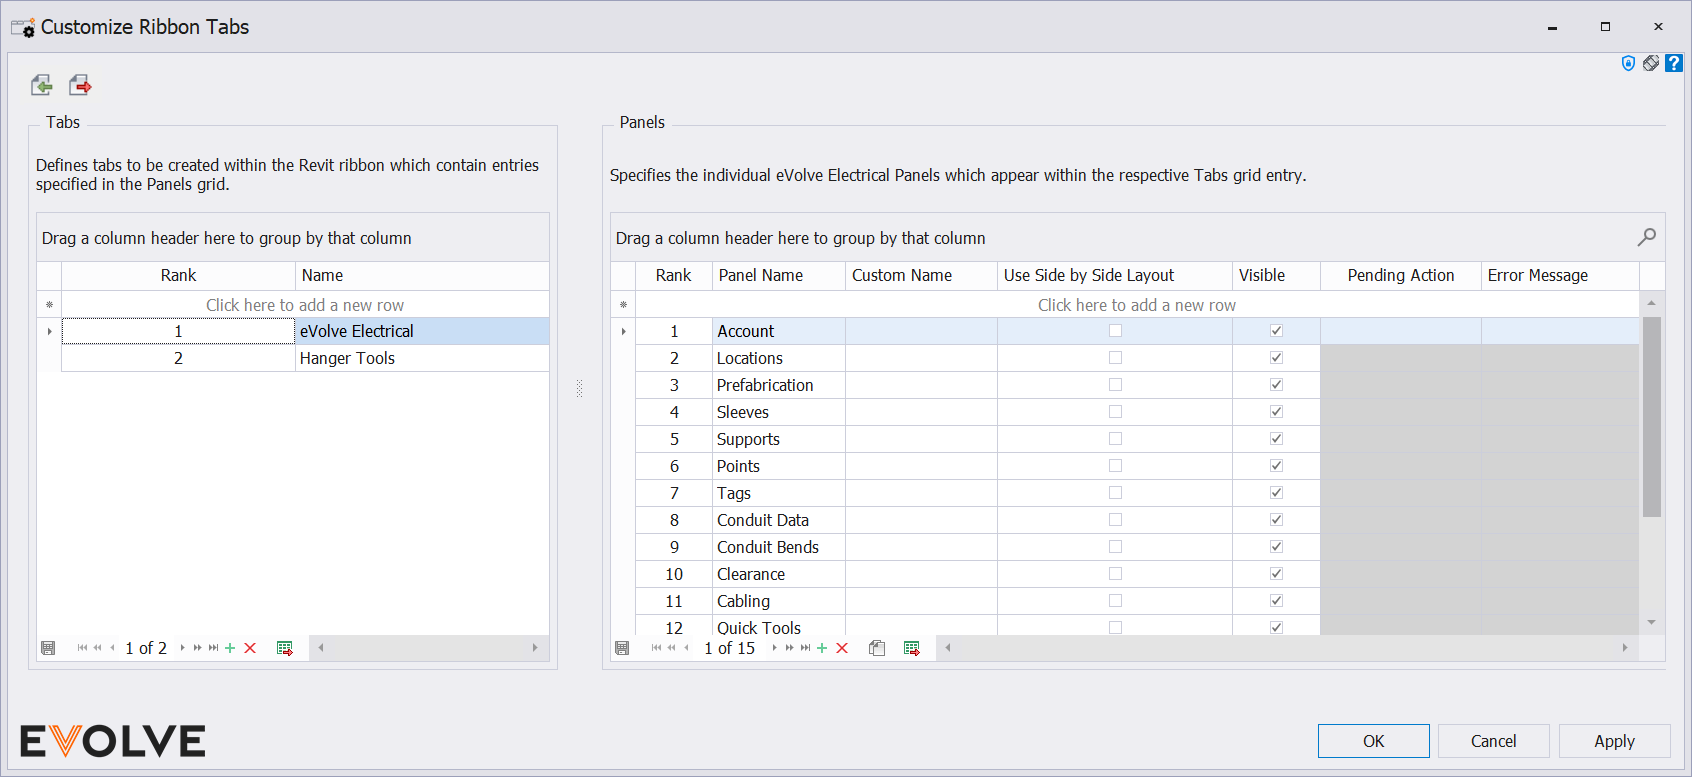
Task: Delete selected row in Tabs grid with red X
Action: click(x=250, y=648)
